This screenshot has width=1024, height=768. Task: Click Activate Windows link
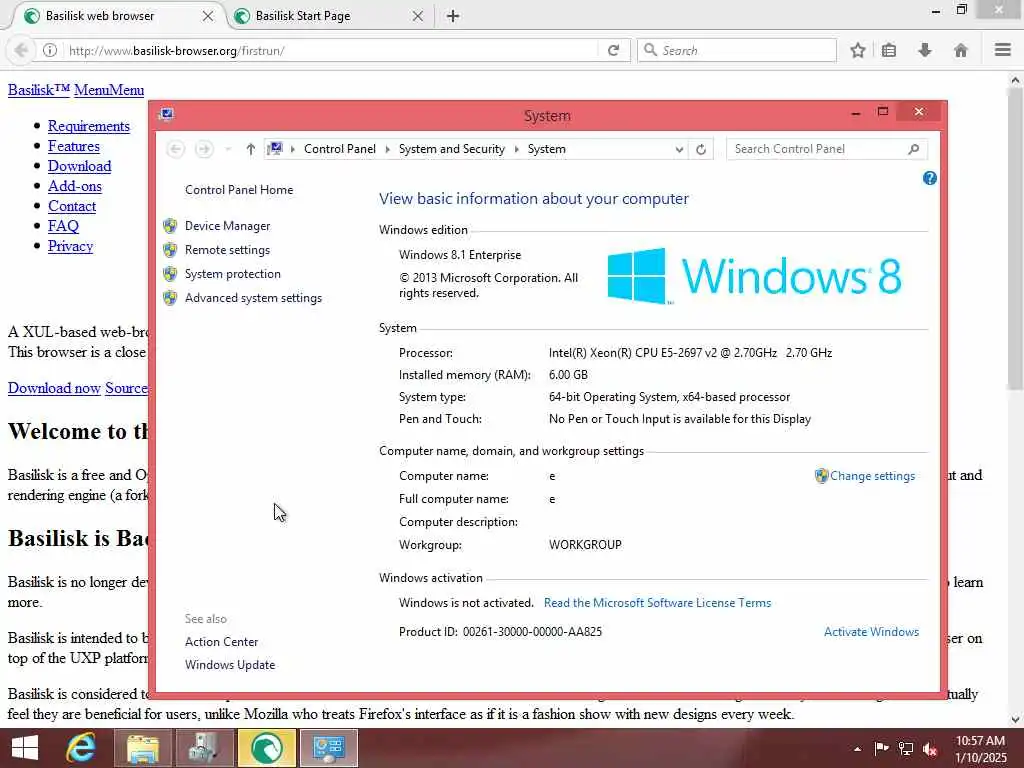[871, 632]
